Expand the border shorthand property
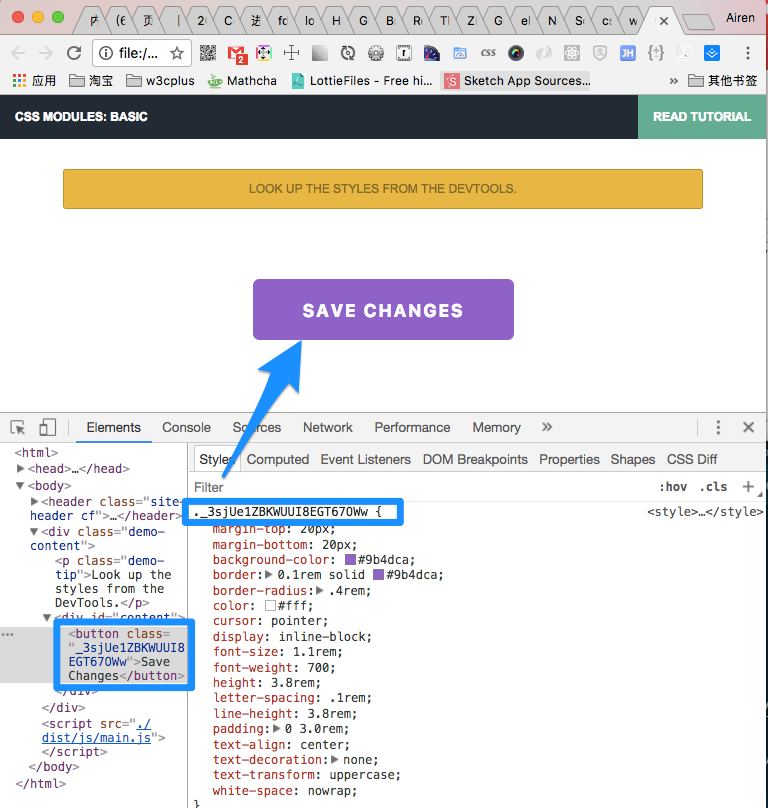768x808 pixels. point(269,575)
